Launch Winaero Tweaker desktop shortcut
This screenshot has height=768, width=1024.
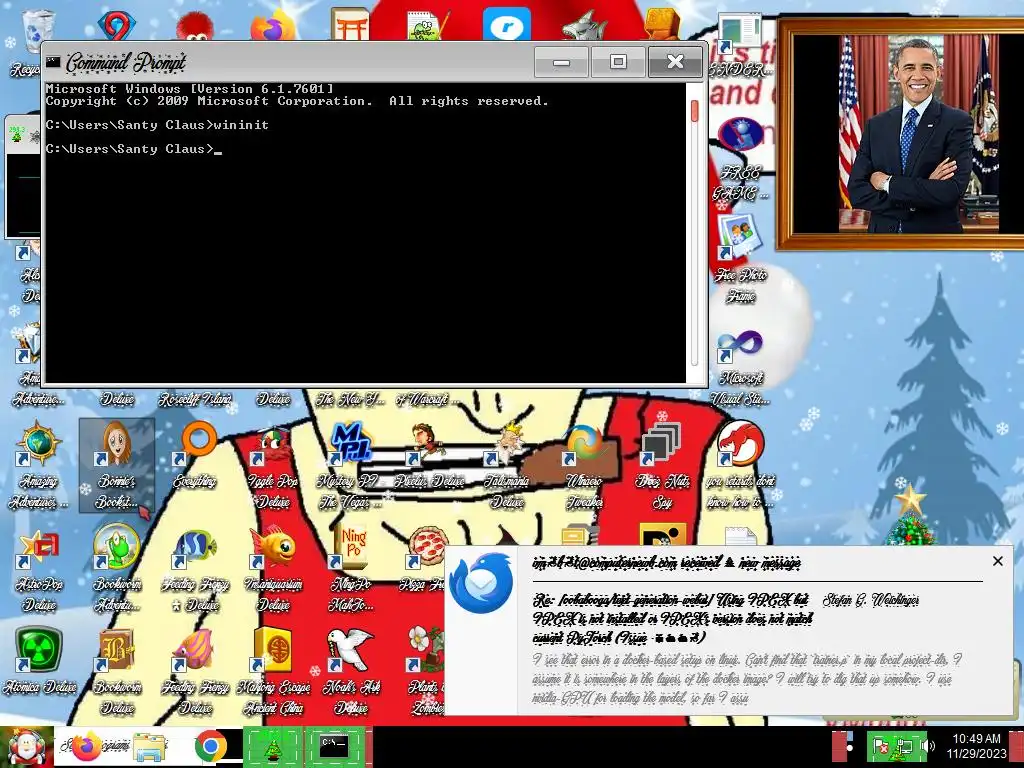click(x=584, y=465)
